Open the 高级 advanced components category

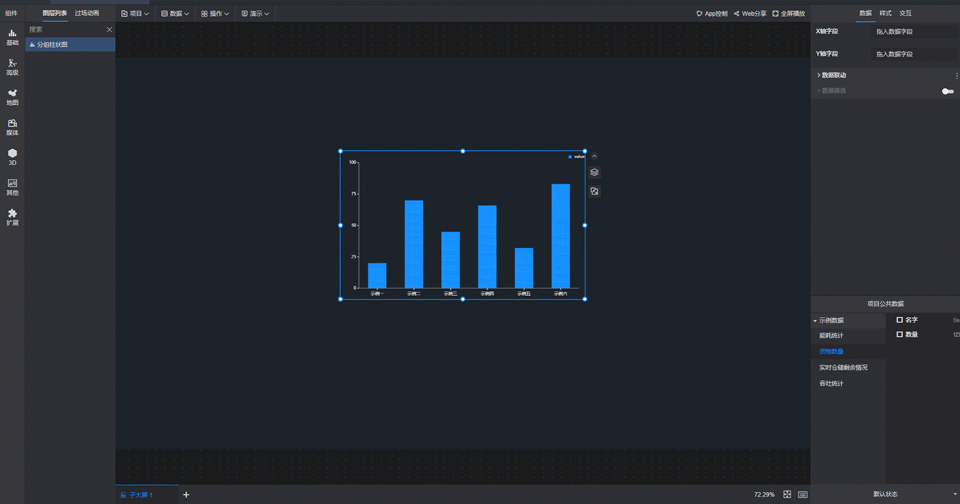[12, 67]
